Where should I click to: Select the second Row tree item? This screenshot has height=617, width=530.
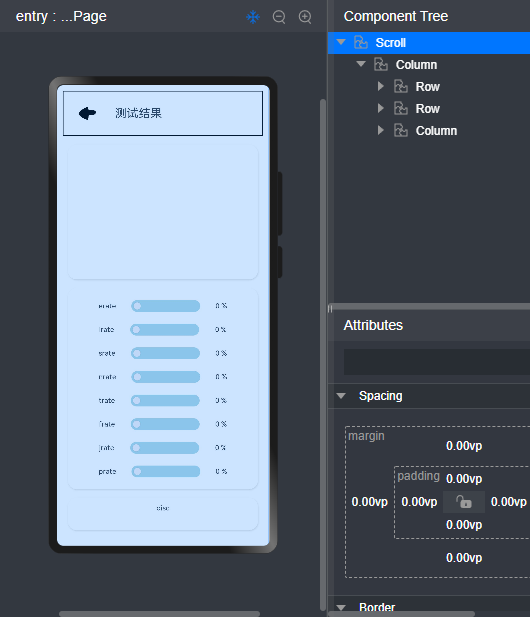pos(429,109)
